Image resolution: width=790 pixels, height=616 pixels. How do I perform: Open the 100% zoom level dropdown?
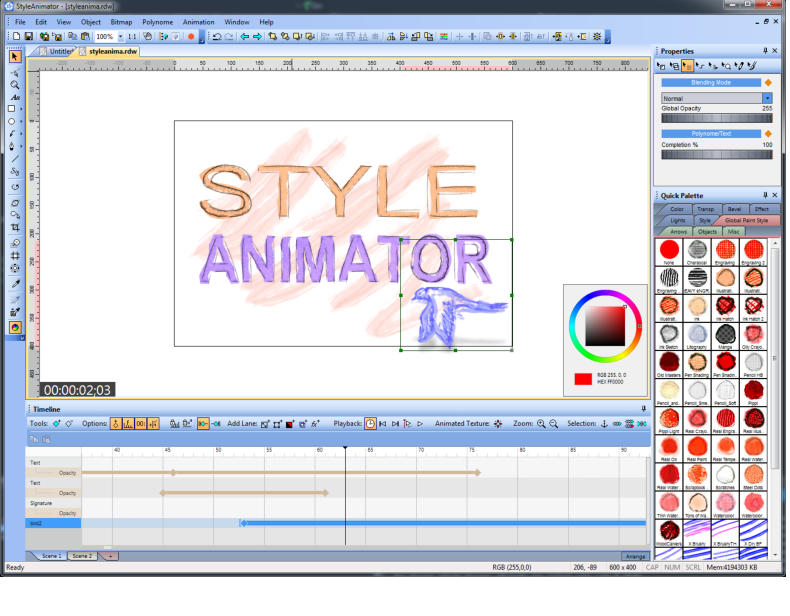click(x=120, y=36)
